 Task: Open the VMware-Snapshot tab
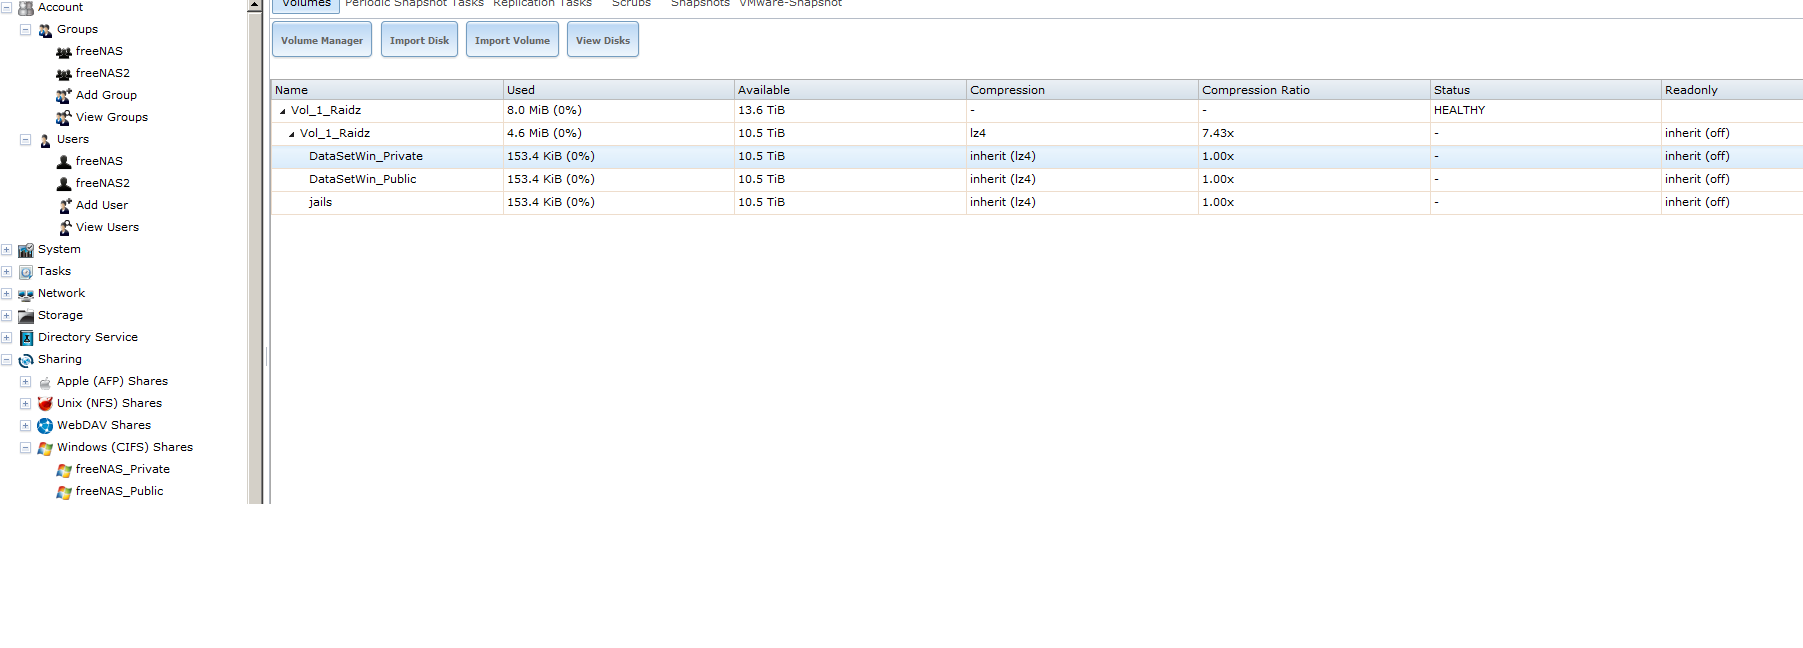[790, 4]
